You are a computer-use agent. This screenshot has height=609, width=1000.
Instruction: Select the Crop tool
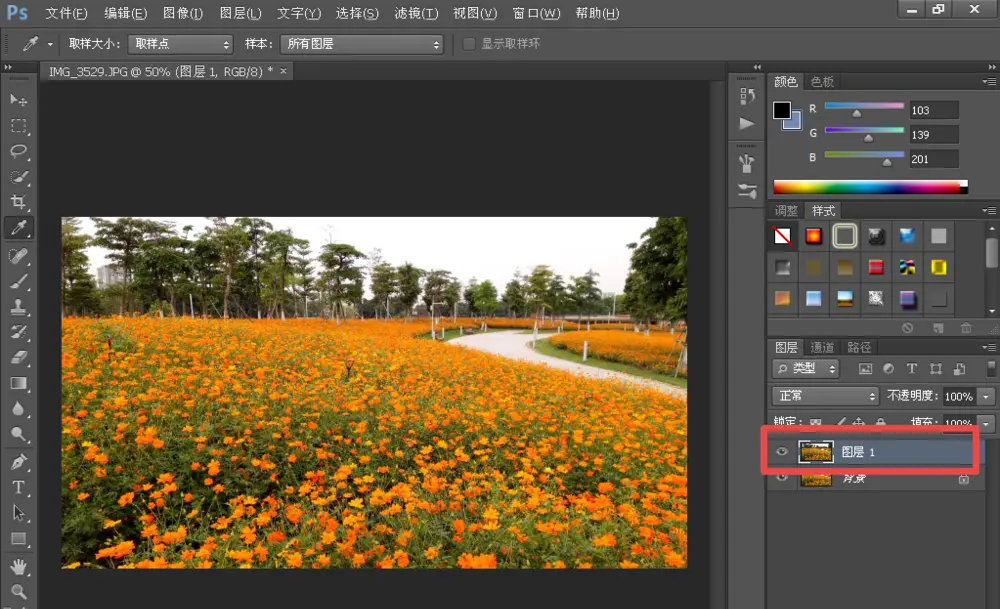coord(19,203)
